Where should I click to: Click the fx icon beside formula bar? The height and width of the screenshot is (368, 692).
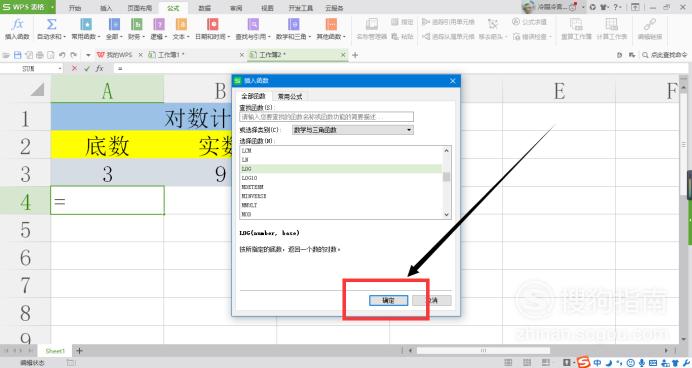[x=100, y=68]
